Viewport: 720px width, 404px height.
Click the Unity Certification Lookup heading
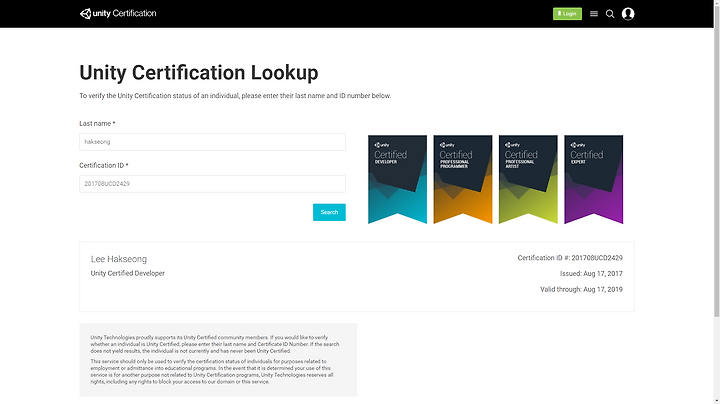[199, 73]
